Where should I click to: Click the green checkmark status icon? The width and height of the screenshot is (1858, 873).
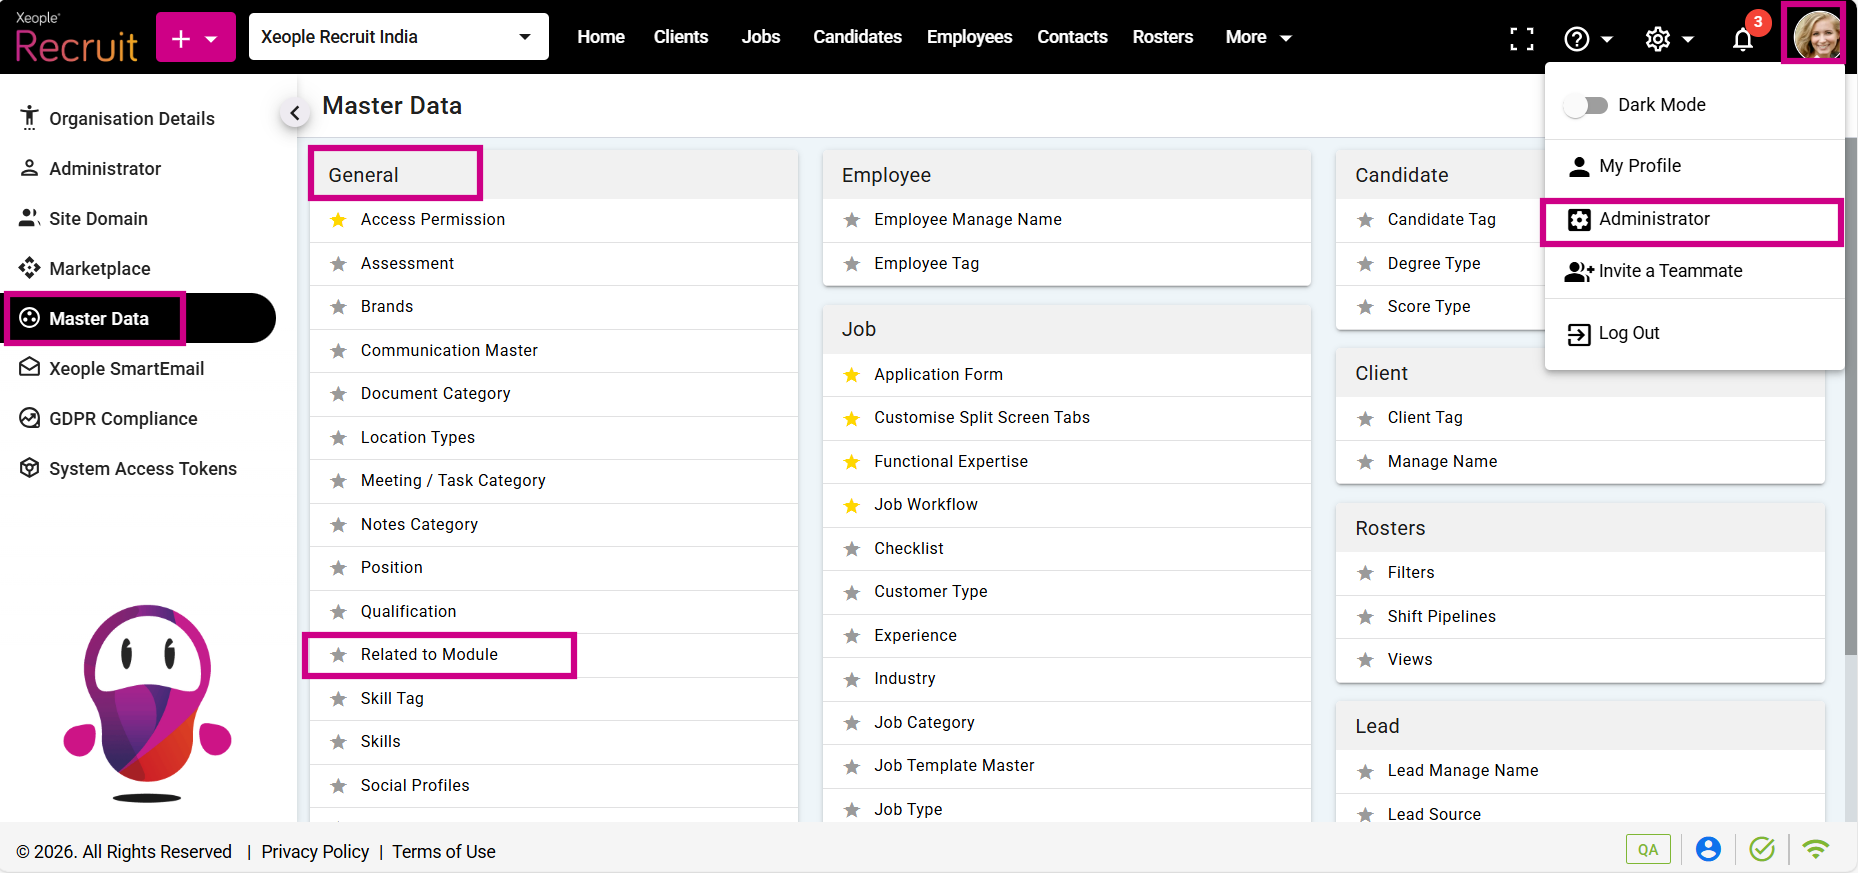pyautogui.click(x=1761, y=849)
